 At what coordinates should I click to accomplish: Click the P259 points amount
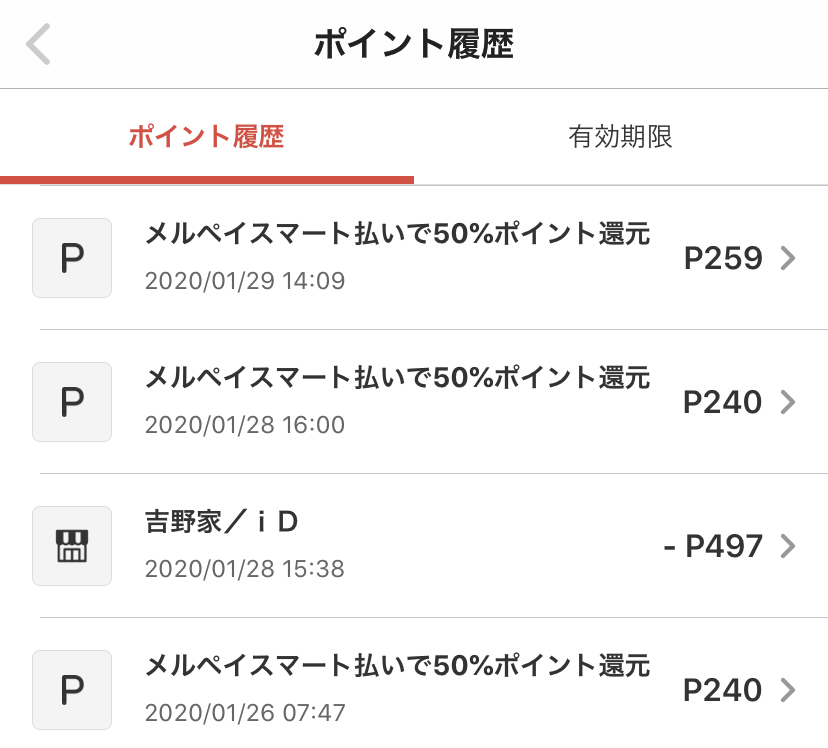[723, 258]
